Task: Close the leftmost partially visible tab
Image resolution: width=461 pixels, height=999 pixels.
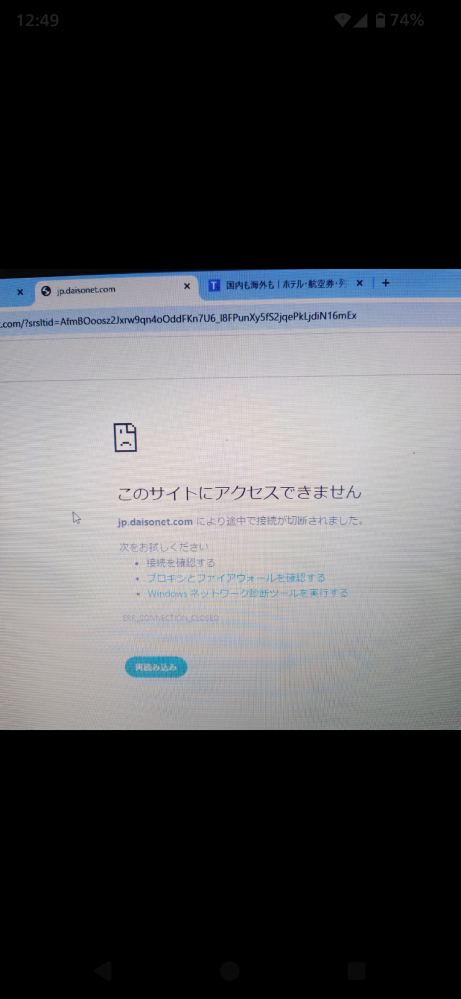Action: coord(20,292)
